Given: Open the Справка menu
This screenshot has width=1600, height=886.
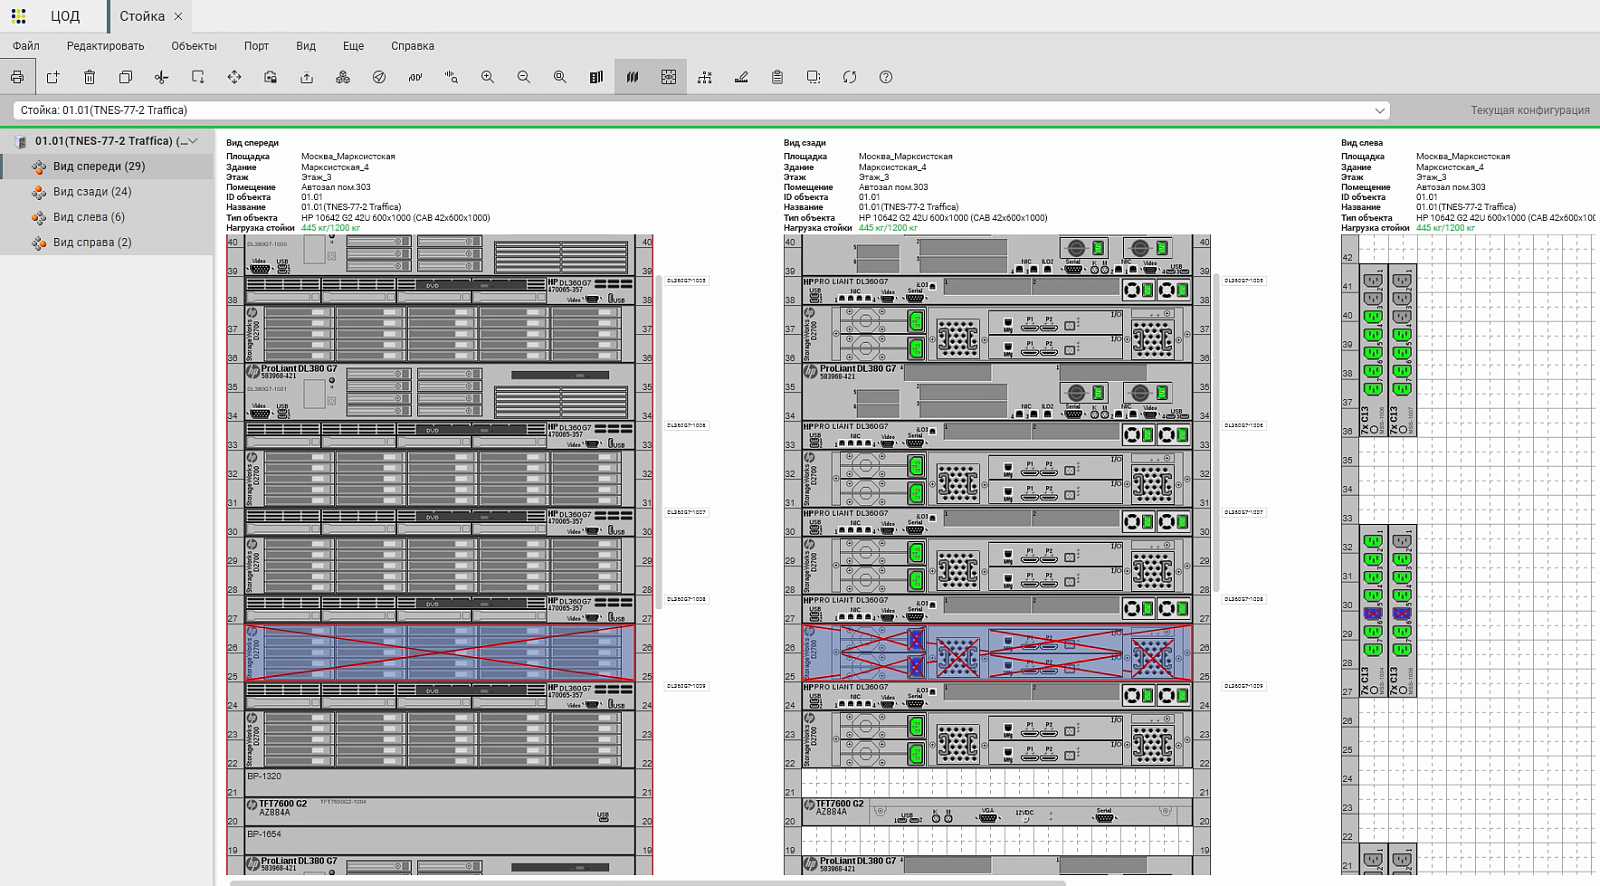Looking at the screenshot, I should [412, 46].
